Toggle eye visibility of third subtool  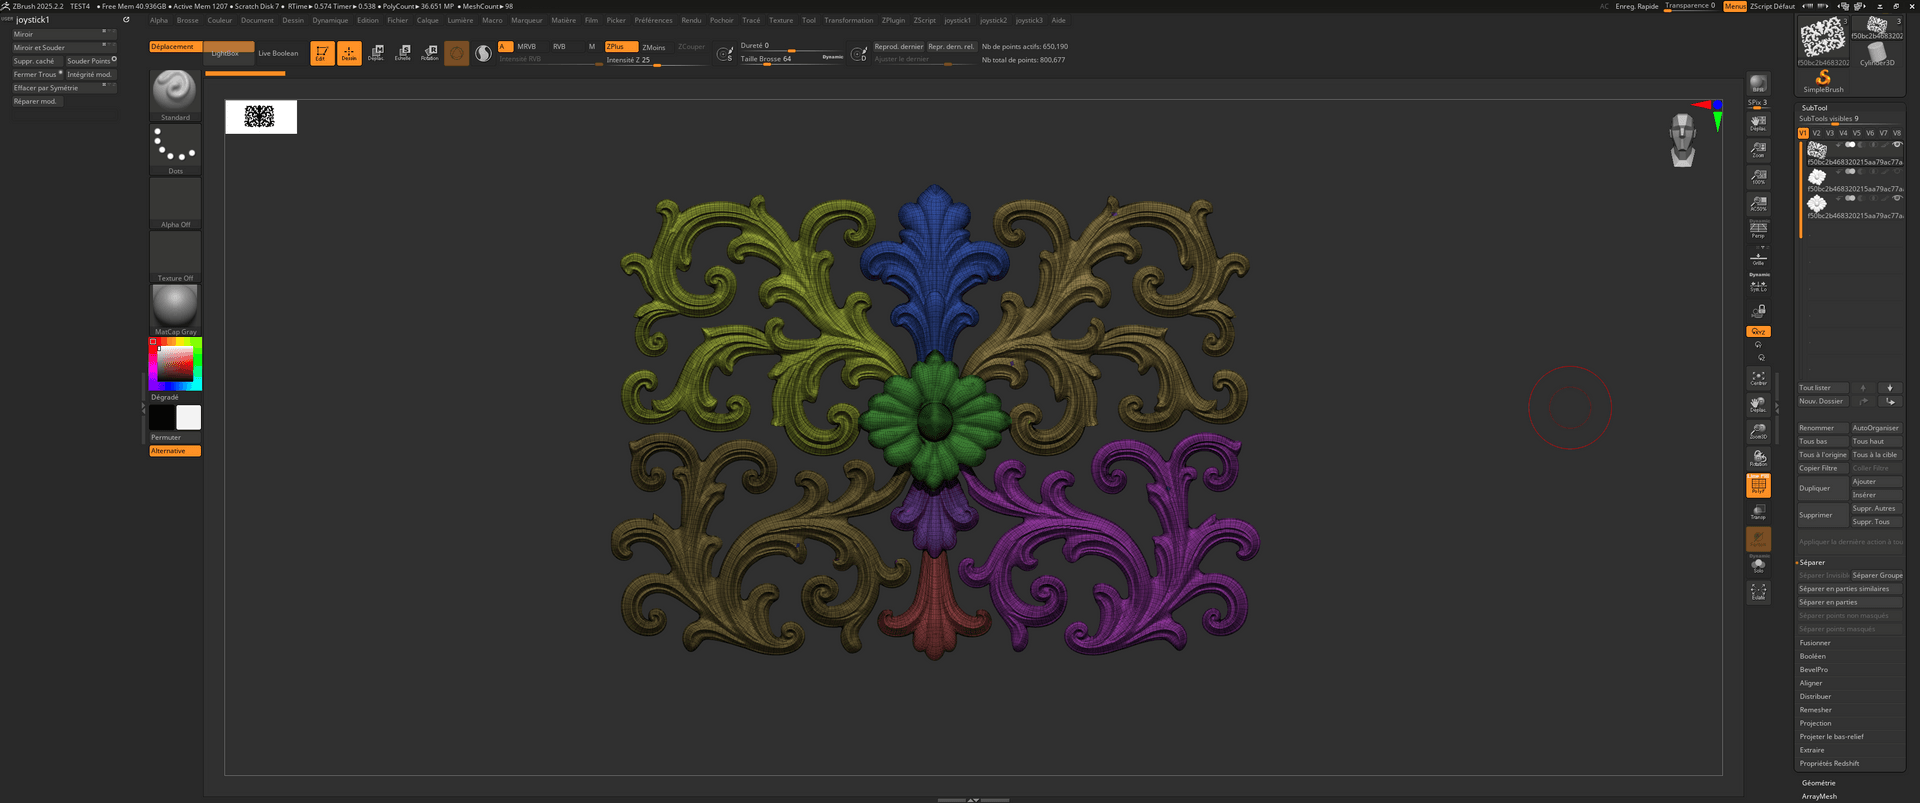(x=1896, y=198)
